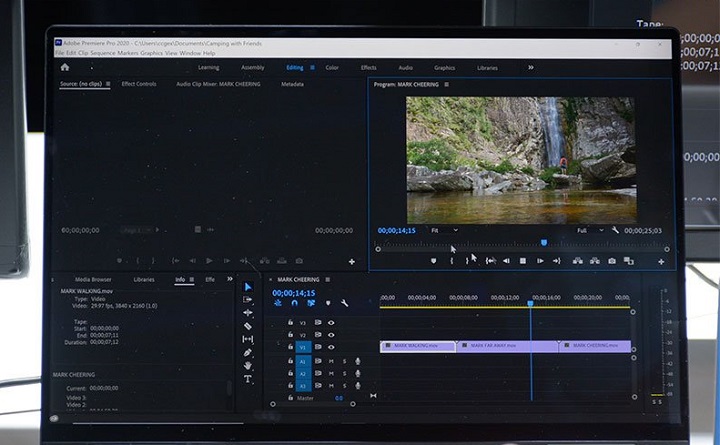
Task: Toggle the lock on video track V3
Action: (290, 322)
